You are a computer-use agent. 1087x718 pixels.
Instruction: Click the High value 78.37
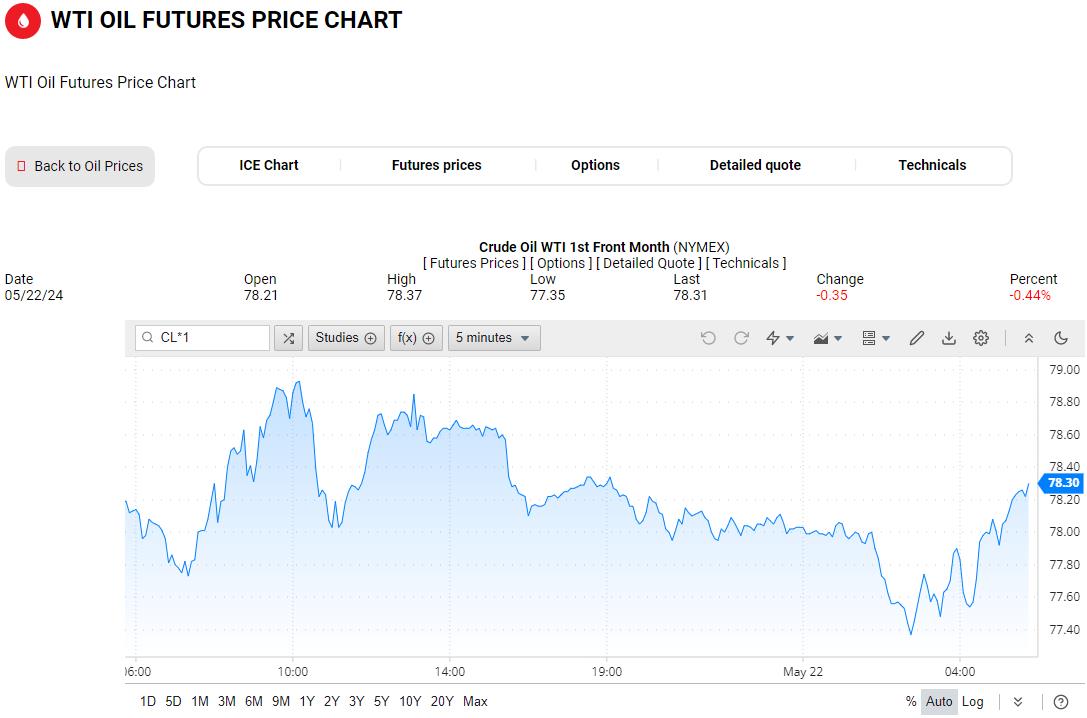tap(404, 295)
